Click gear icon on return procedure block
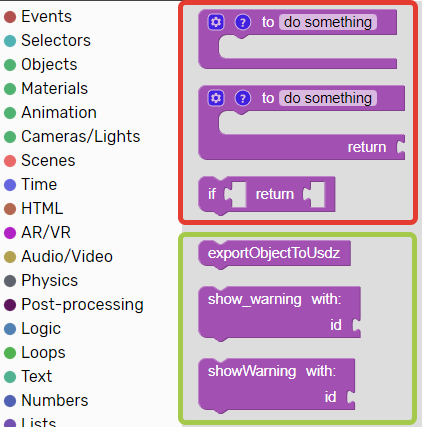 (x=216, y=98)
